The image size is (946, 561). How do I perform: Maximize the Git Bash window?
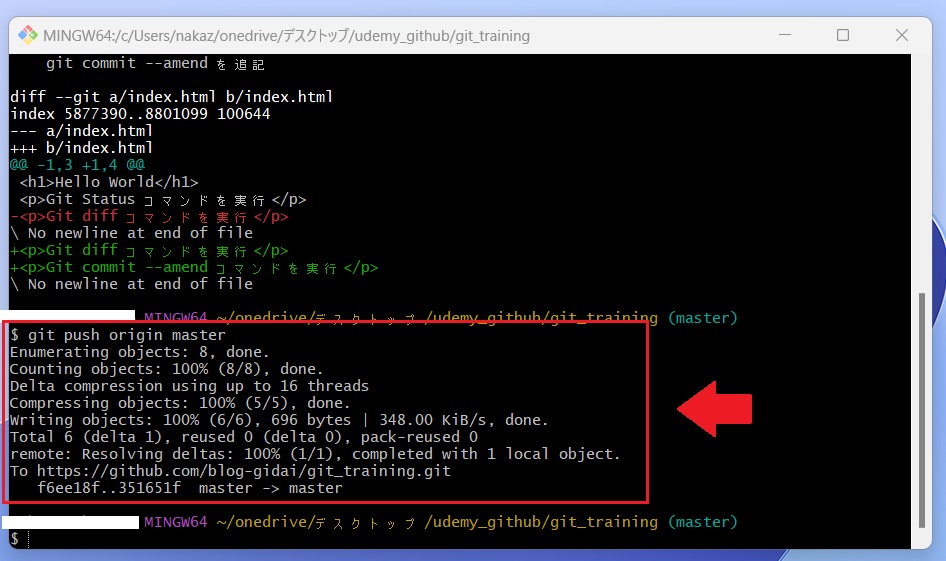(842, 35)
